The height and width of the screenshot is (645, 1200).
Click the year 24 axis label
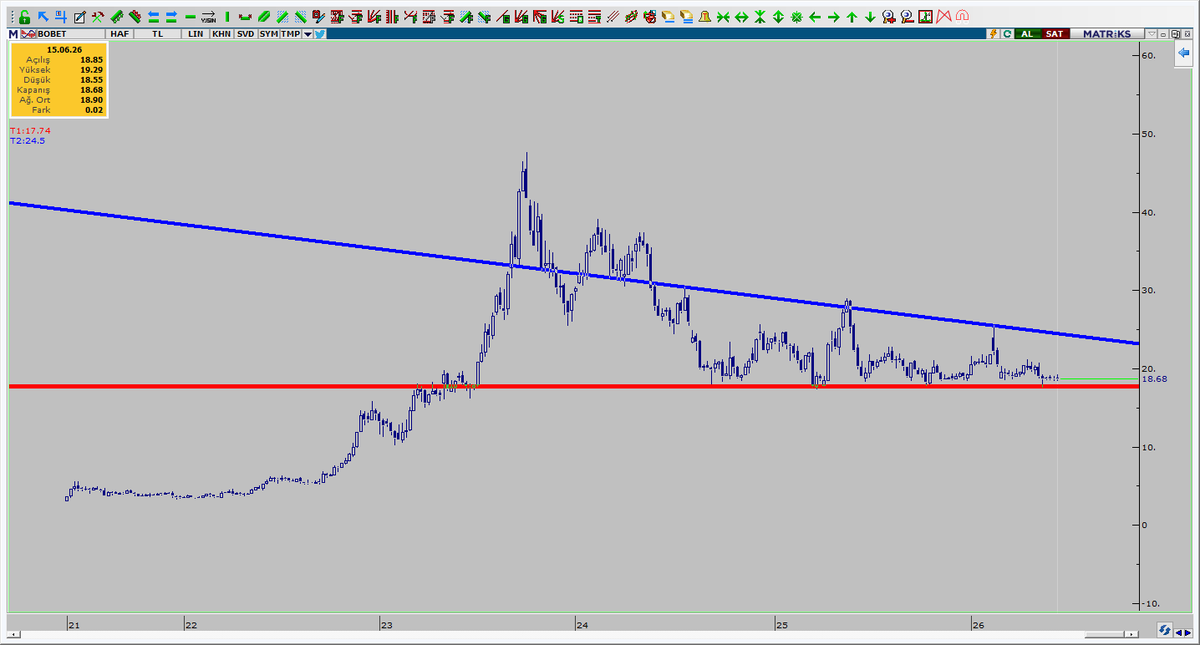coord(581,625)
